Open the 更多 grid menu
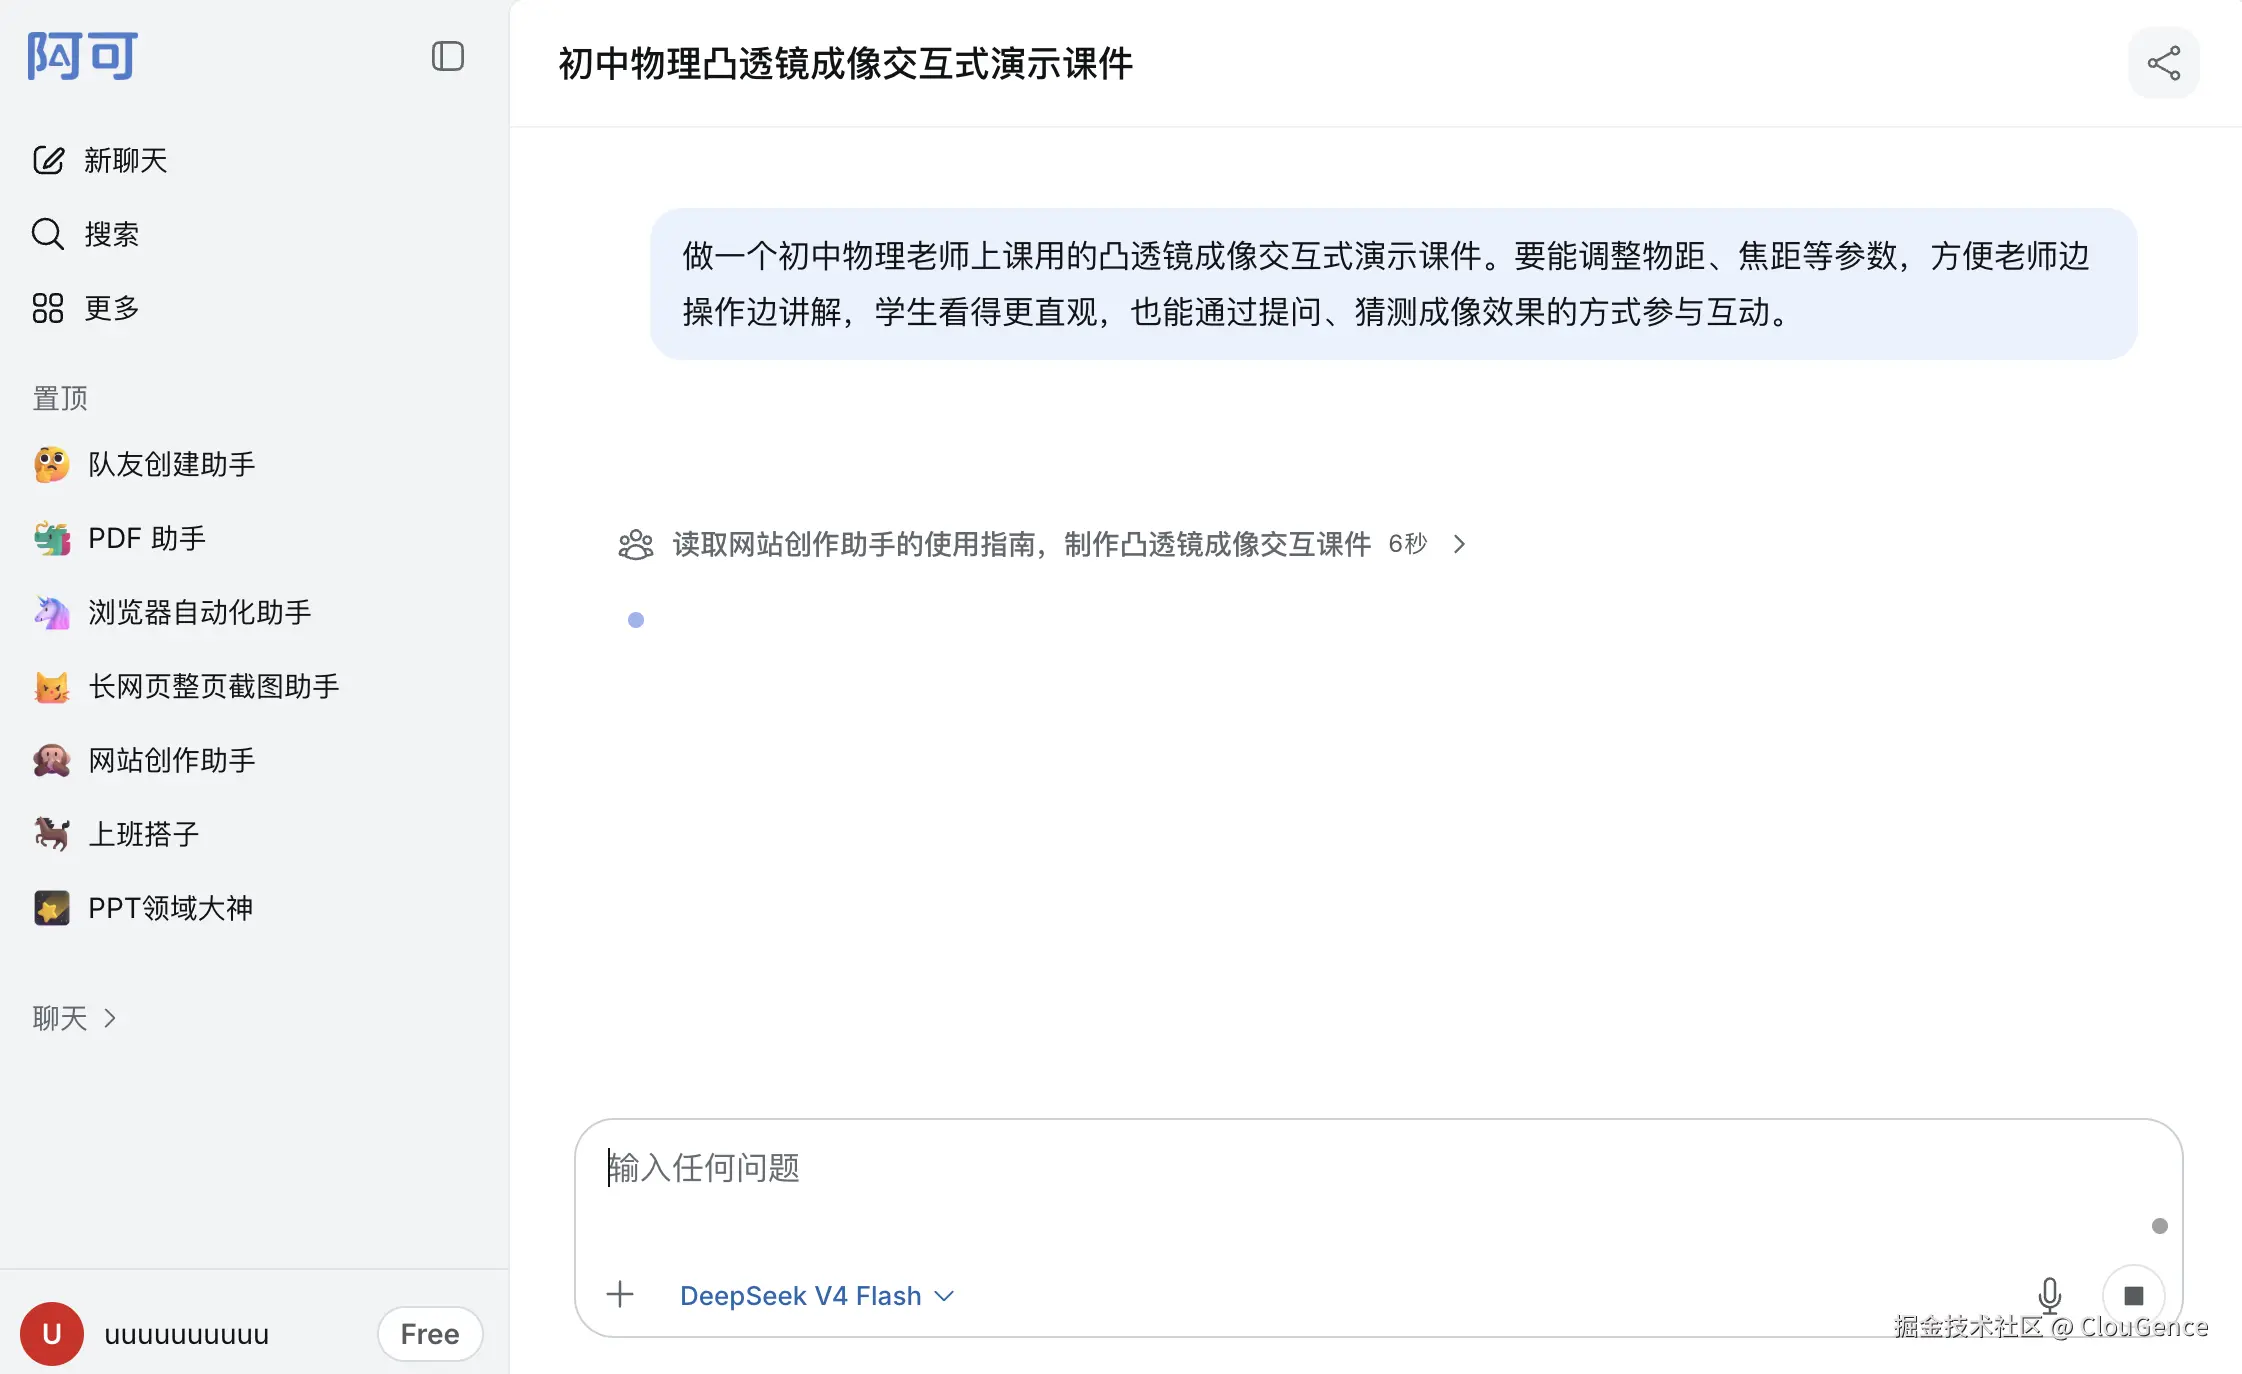The width and height of the screenshot is (2242, 1374). (x=86, y=308)
